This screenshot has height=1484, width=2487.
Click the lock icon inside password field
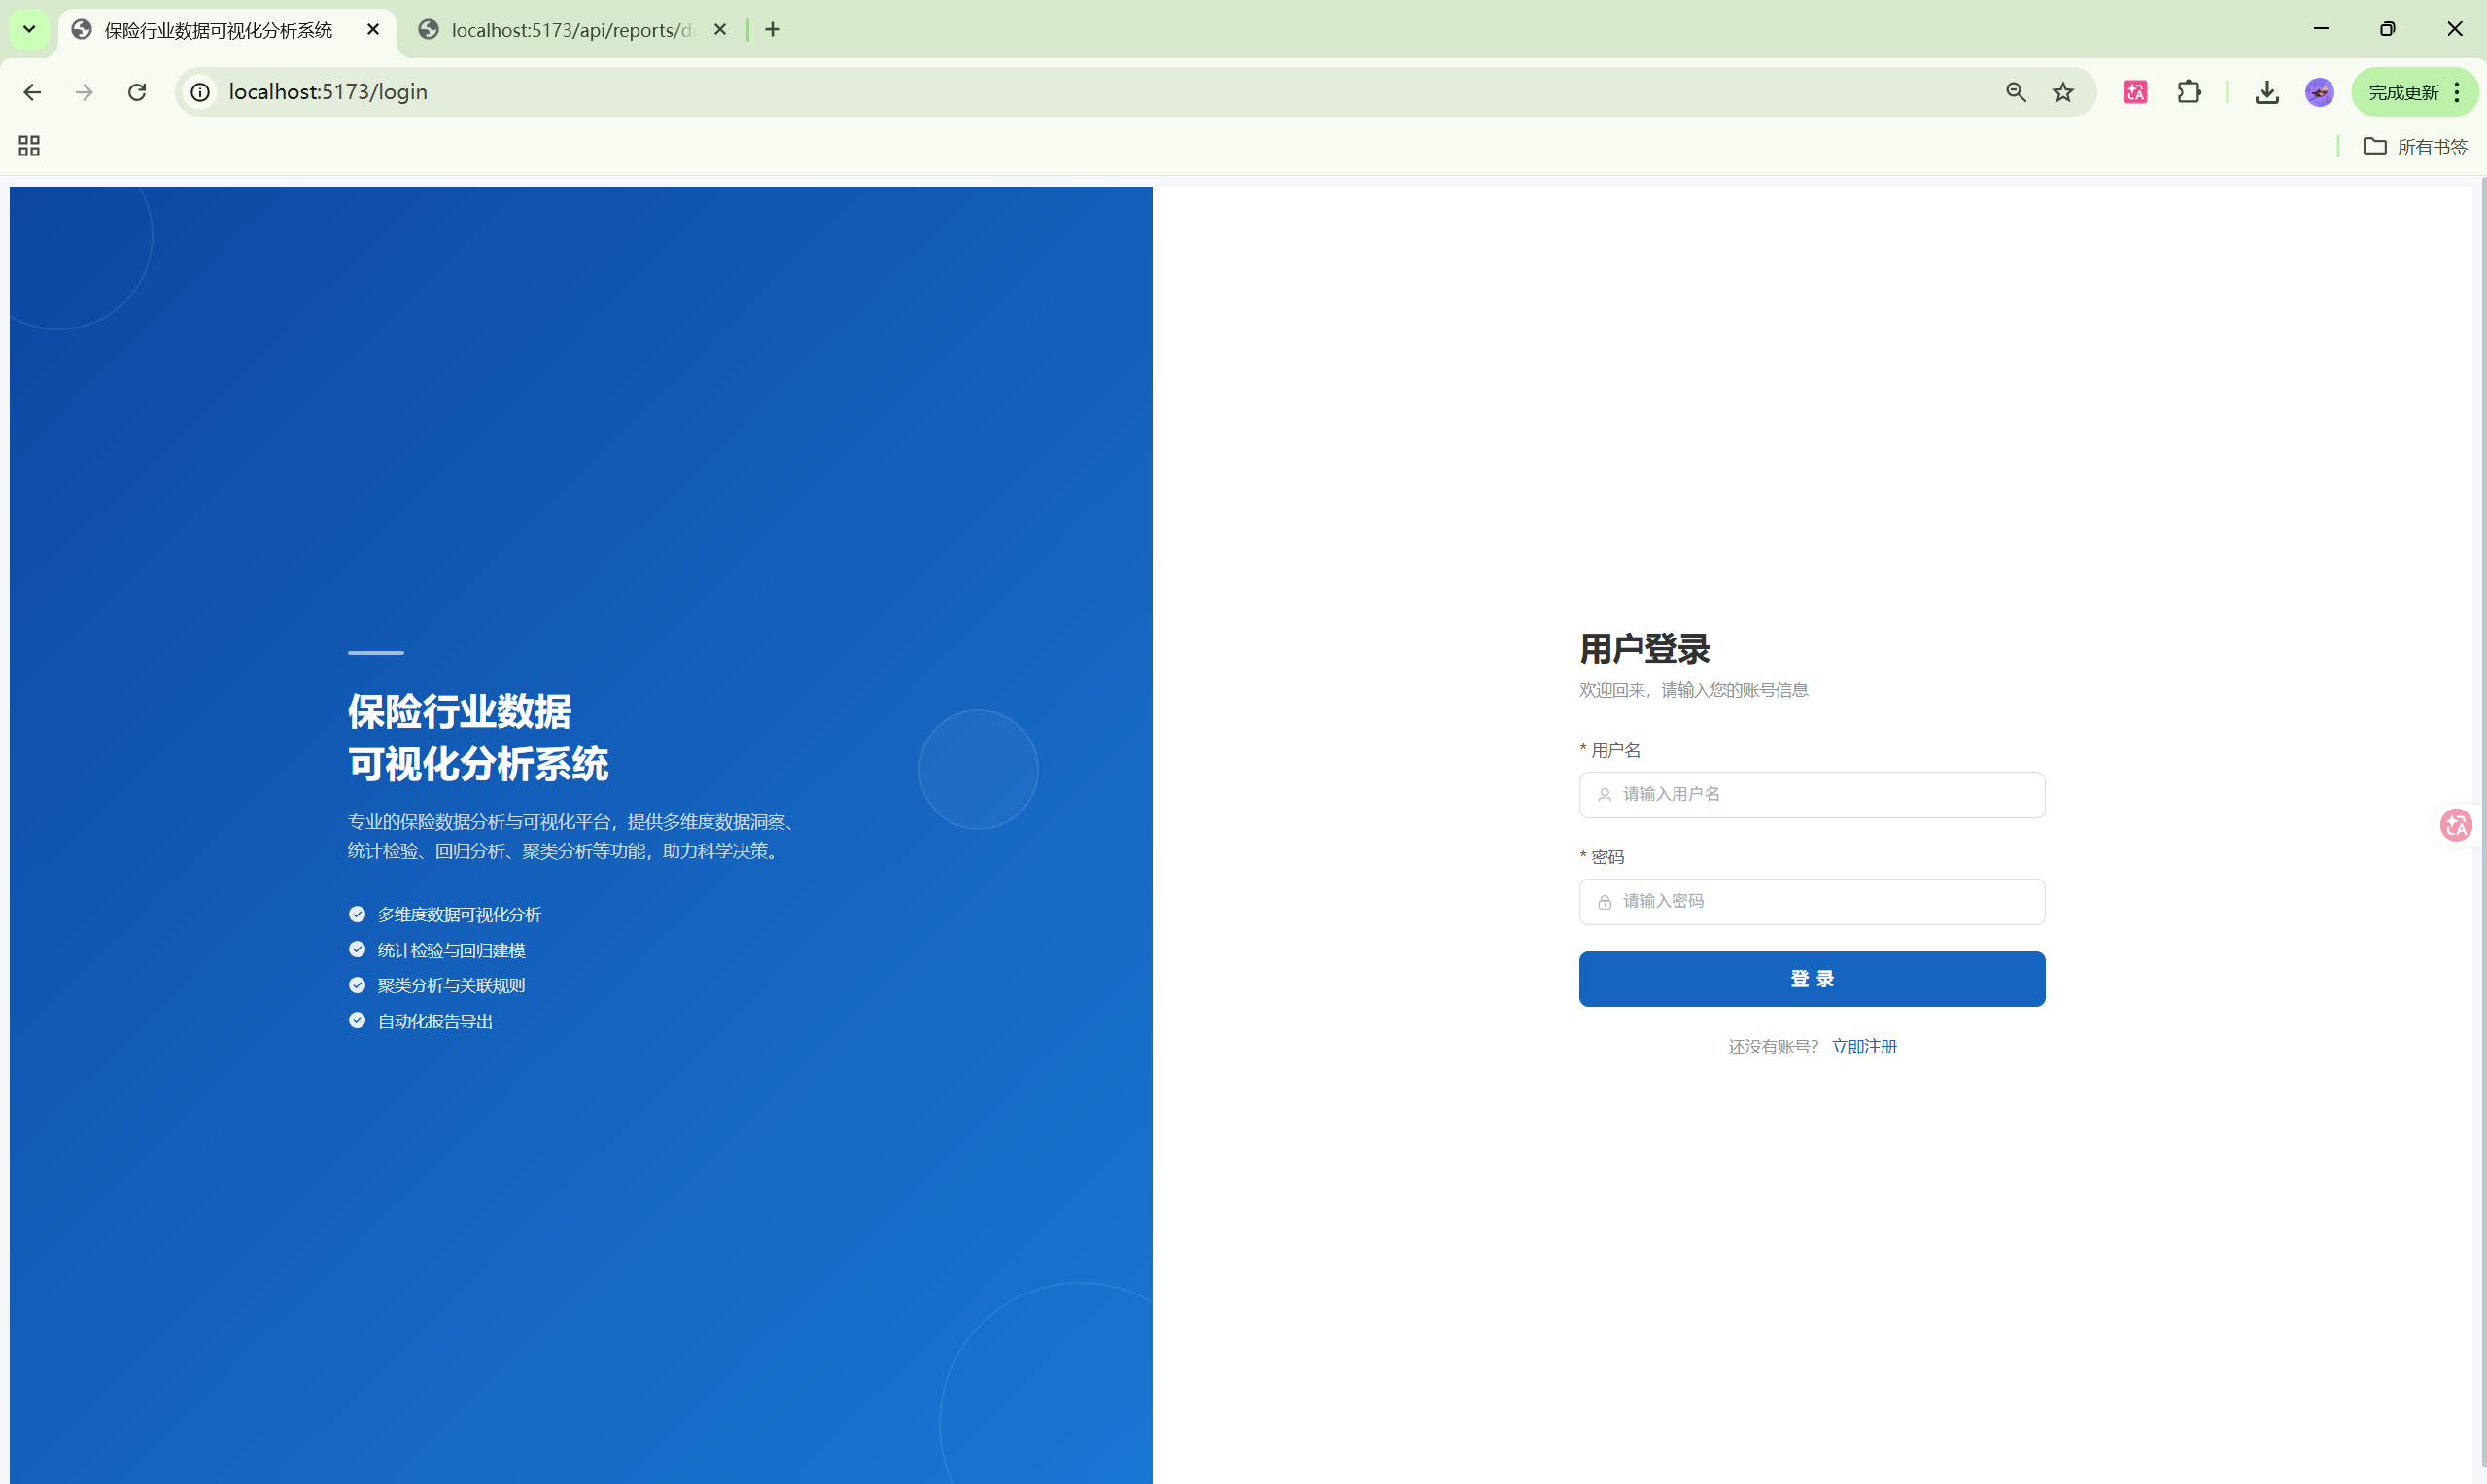(1604, 901)
